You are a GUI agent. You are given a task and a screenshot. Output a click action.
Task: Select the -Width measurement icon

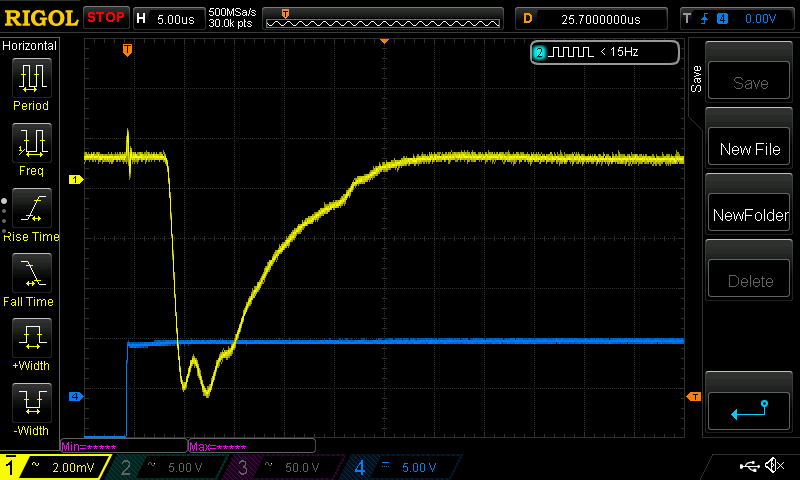pos(32,402)
